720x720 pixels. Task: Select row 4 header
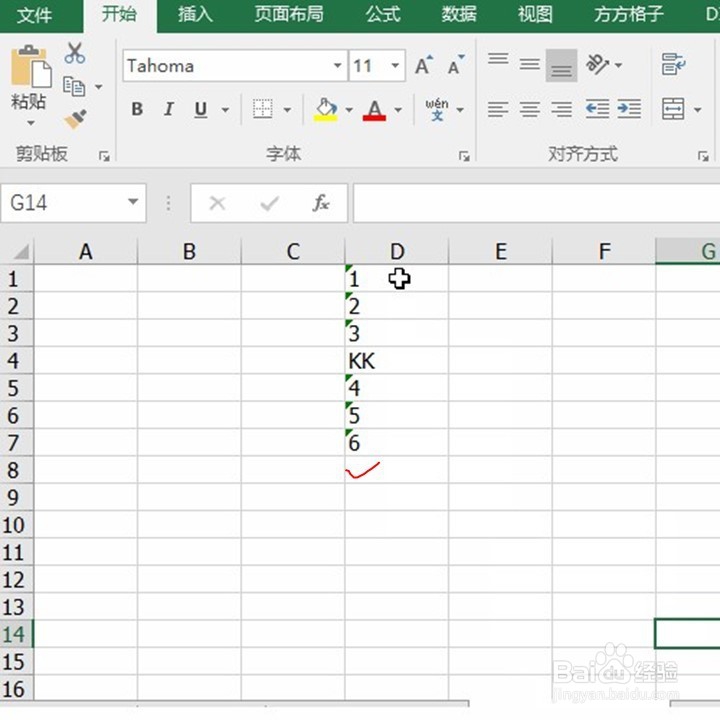coord(17,361)
